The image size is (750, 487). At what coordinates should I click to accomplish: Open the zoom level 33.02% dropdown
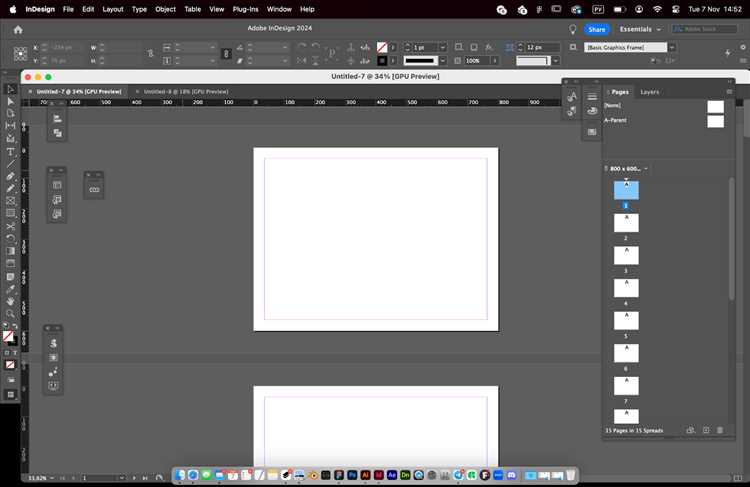[52, 478]
